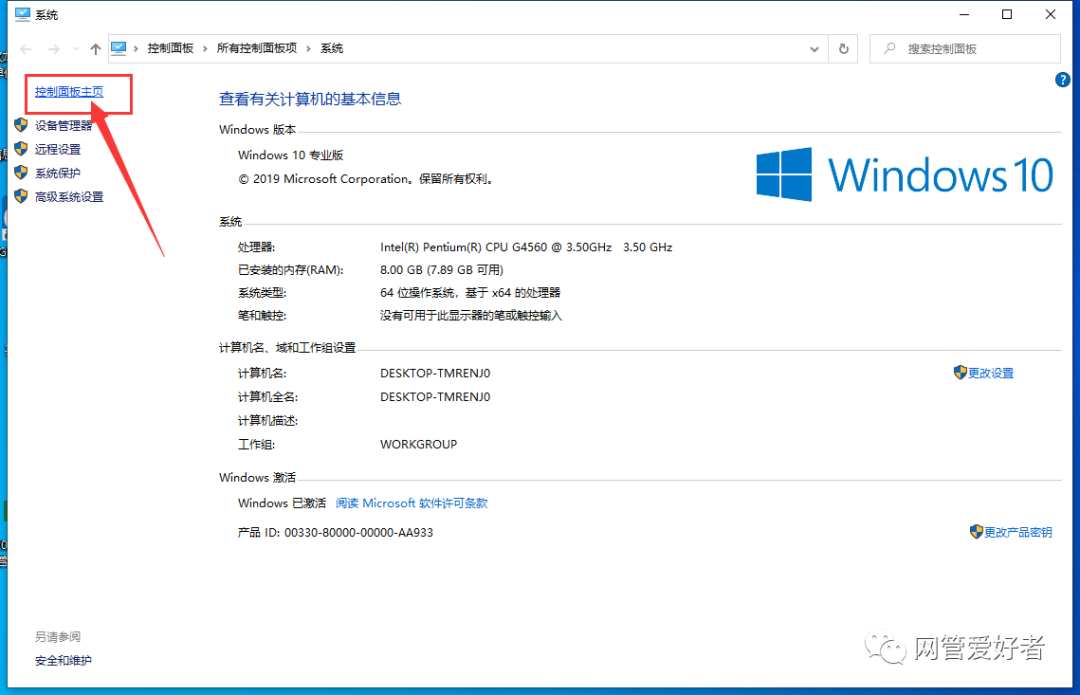Click the Windows 已激活 status text
This screenshot has width=1080, height=695.
tap(282, 504)
